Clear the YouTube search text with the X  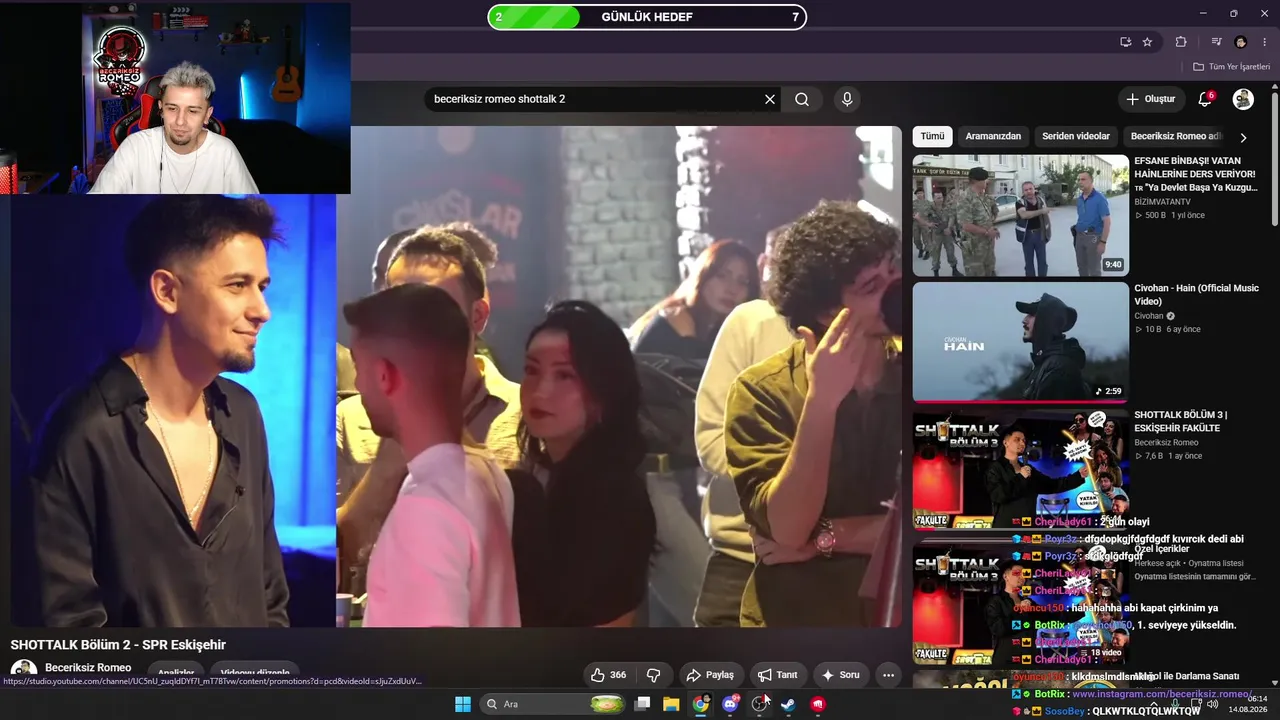click(770, 99)
